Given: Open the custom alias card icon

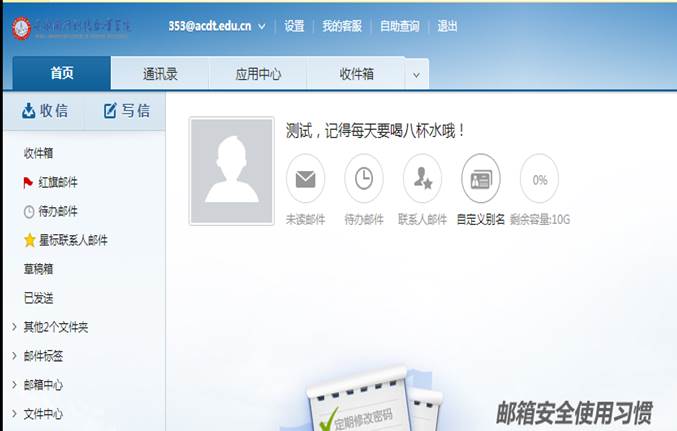Looking at the screenshot, I should (481, 180).
